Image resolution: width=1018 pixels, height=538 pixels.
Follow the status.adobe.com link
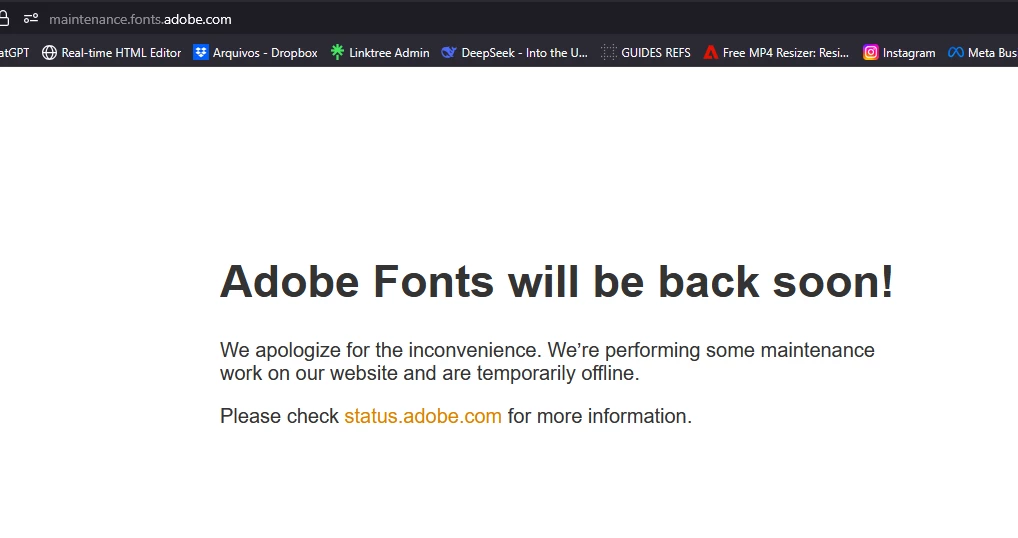click(x=423, y=416)
